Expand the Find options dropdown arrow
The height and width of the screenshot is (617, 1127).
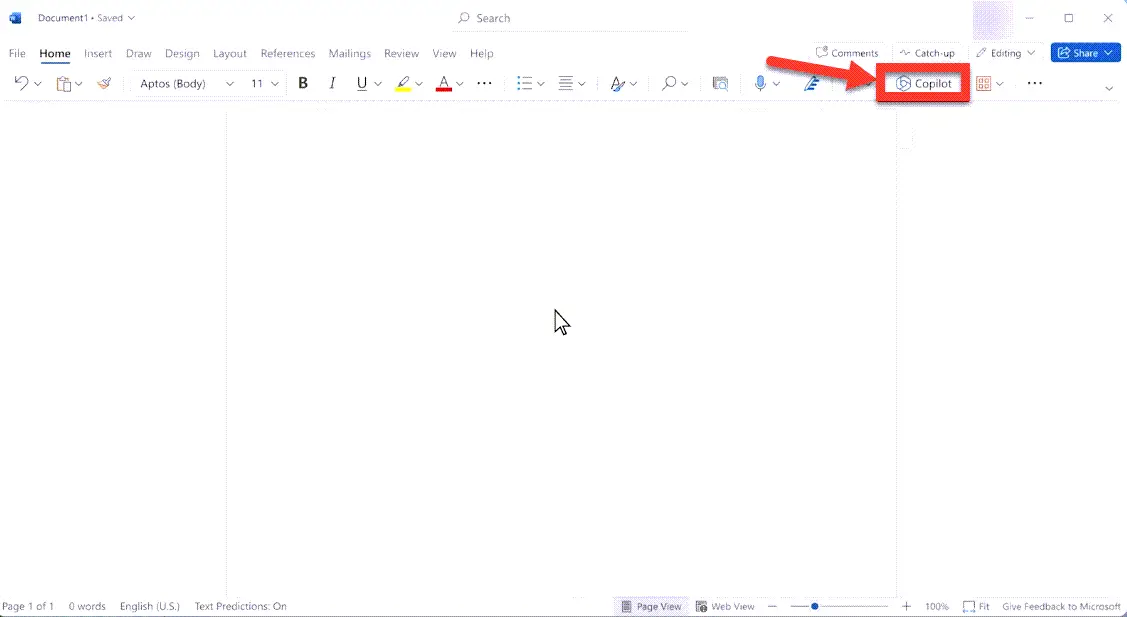pyautogui.click(x=685, y=84)
